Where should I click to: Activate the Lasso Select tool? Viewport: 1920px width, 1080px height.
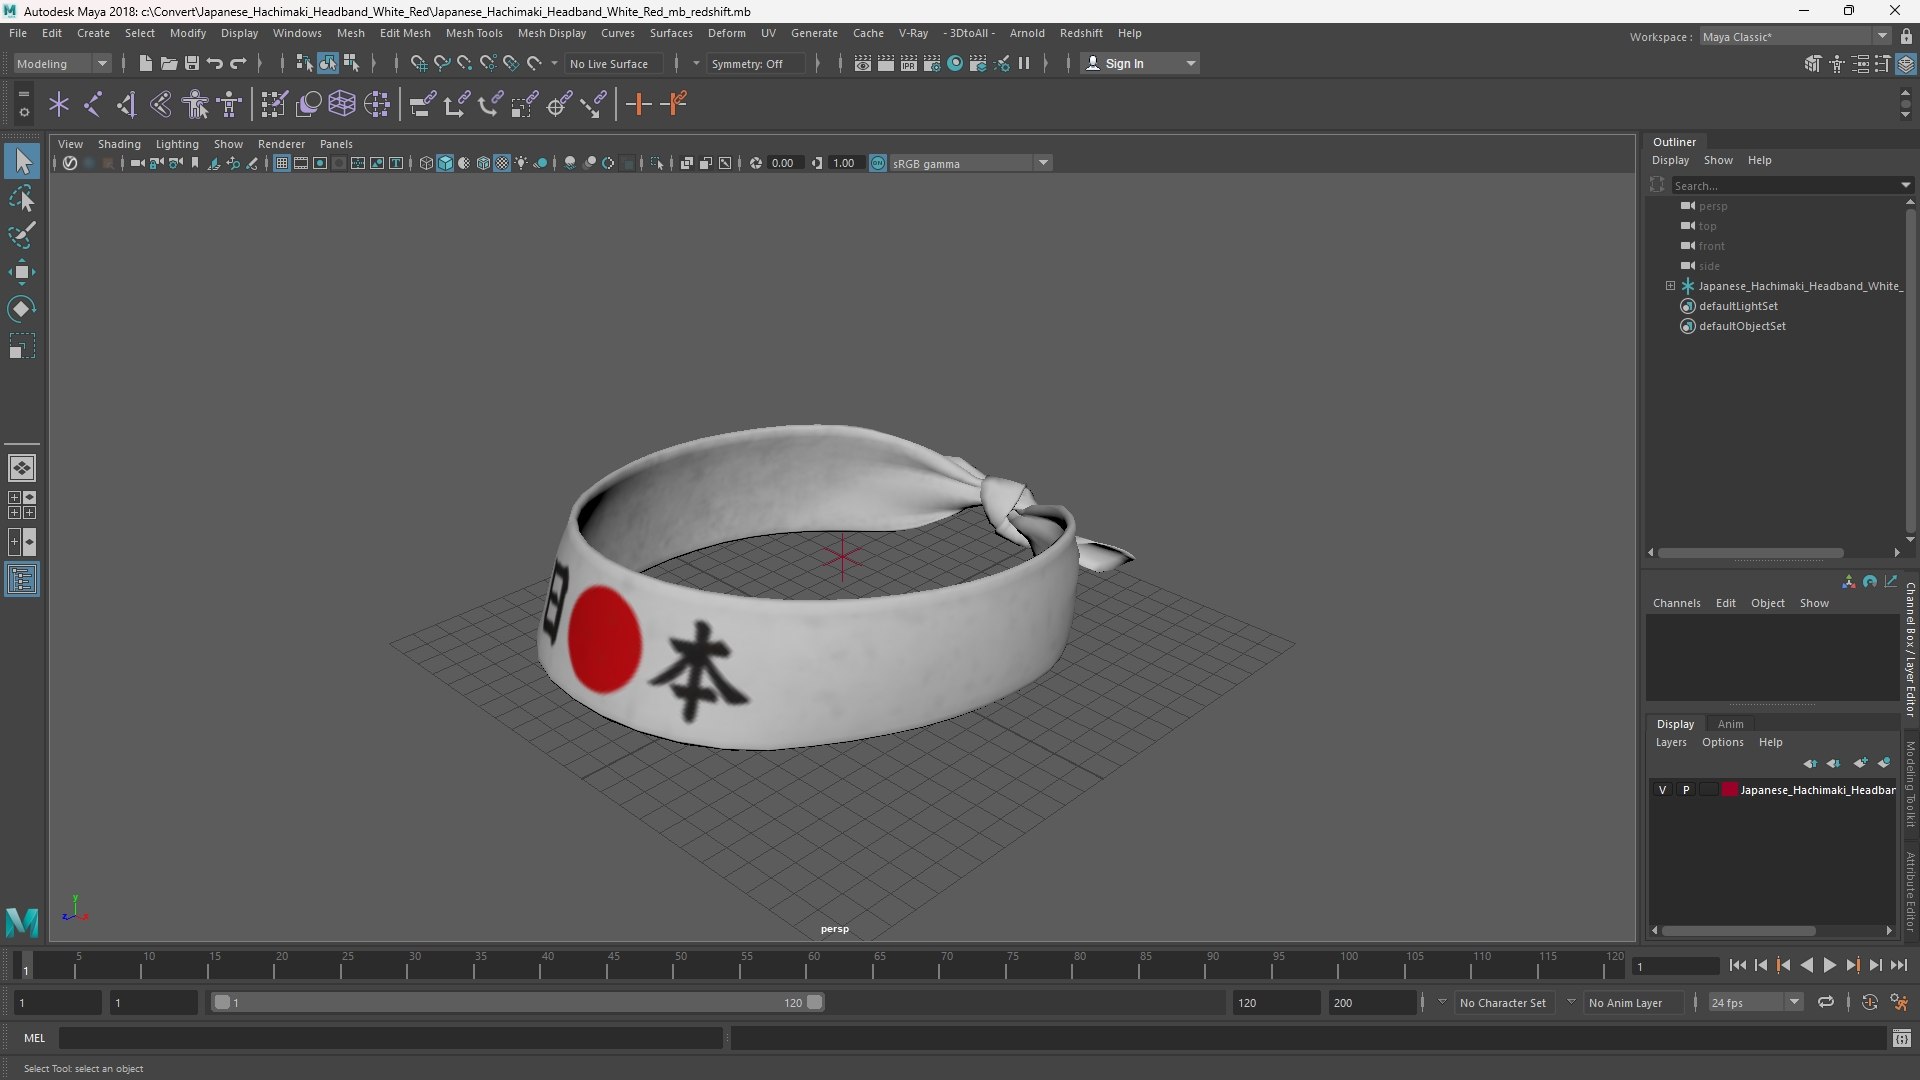(x=22, y=198)
